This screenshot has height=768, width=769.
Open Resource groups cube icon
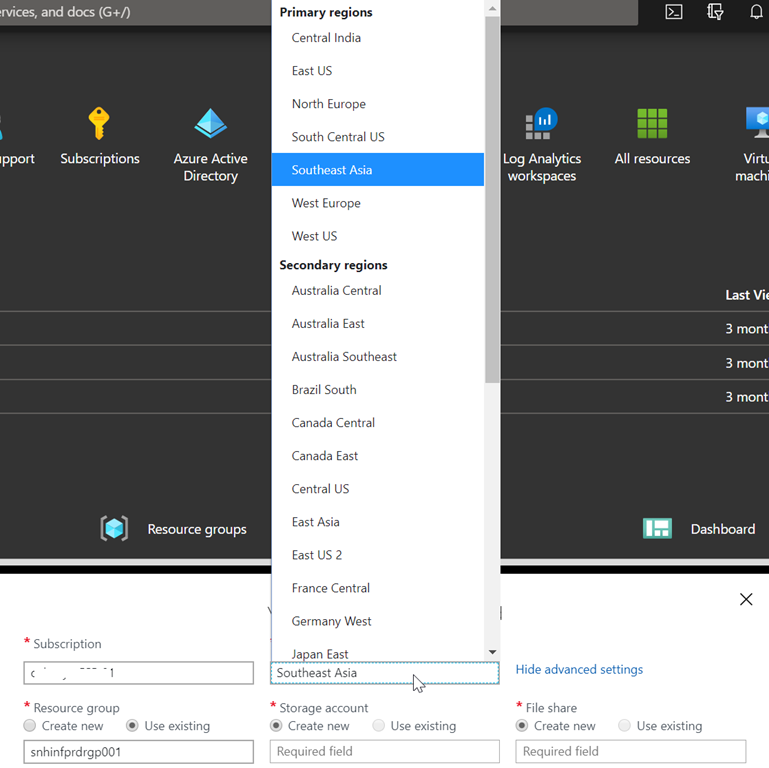tap(114, 528)
